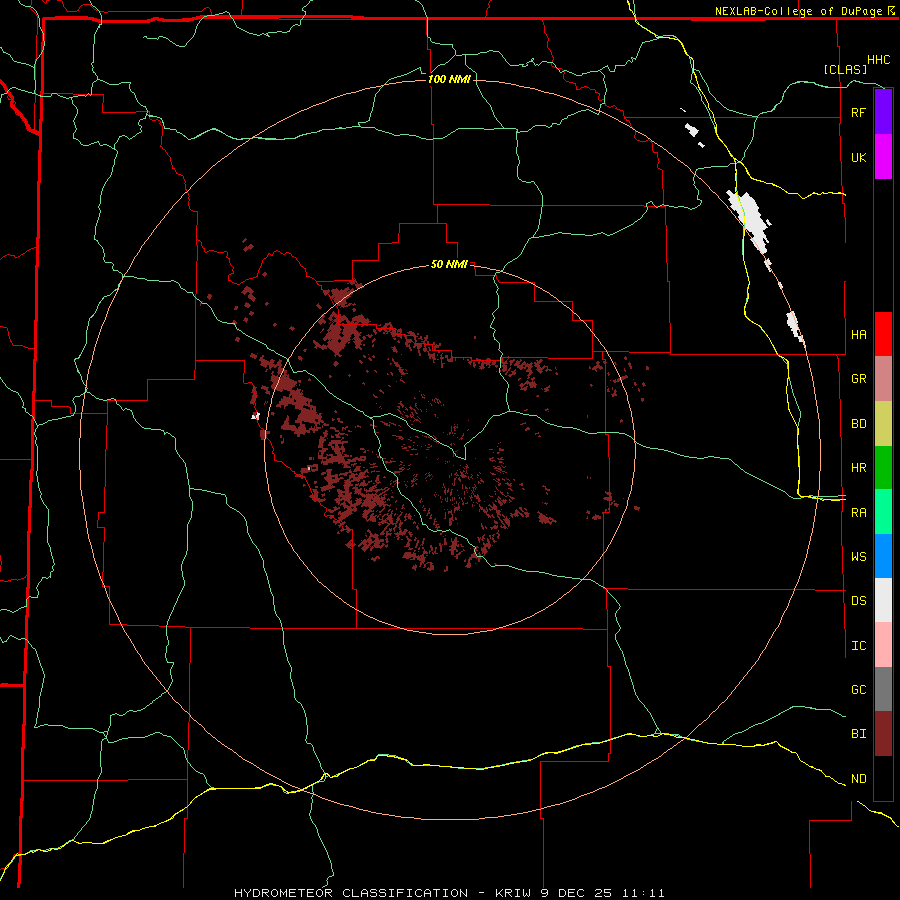Click the HHC product label
The height and width of the screenshot is (900, 900).
[879, 60]
